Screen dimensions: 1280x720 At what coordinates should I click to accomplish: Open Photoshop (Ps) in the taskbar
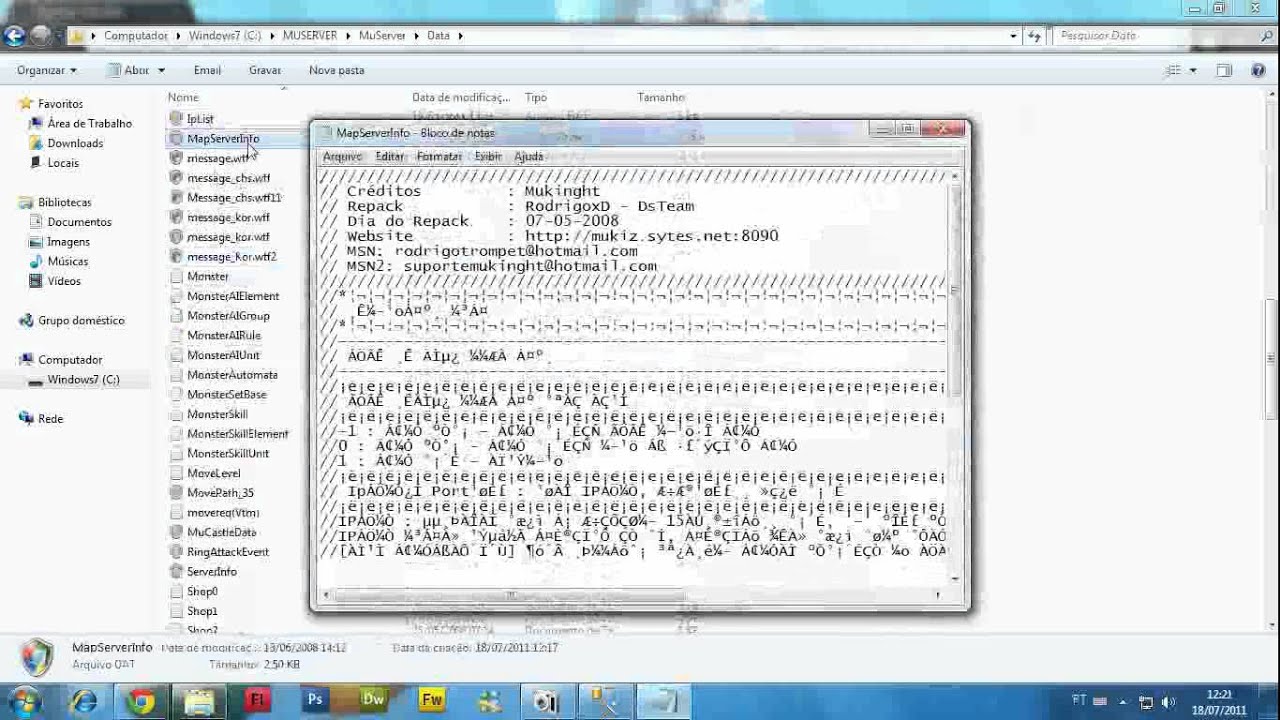pos(316,701)
